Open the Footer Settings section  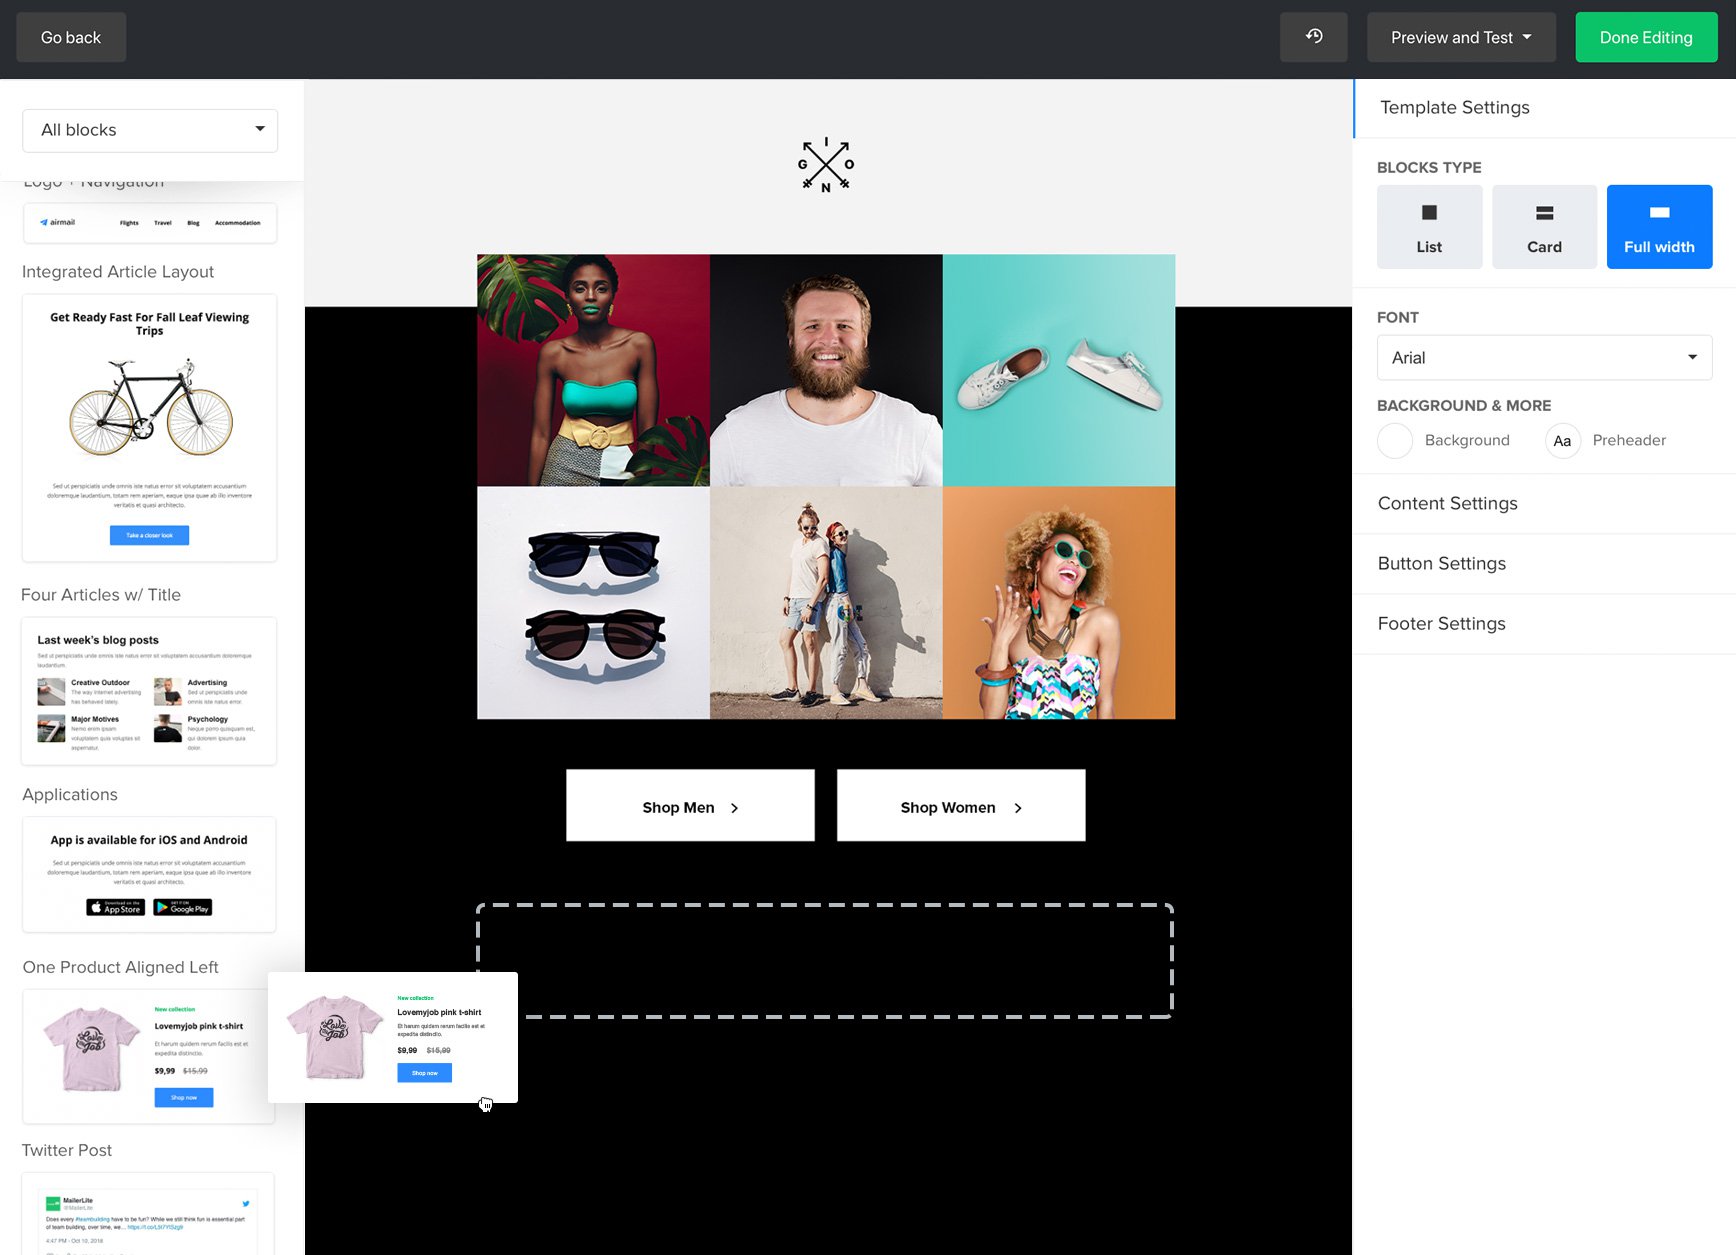(x=1441, y=624)
